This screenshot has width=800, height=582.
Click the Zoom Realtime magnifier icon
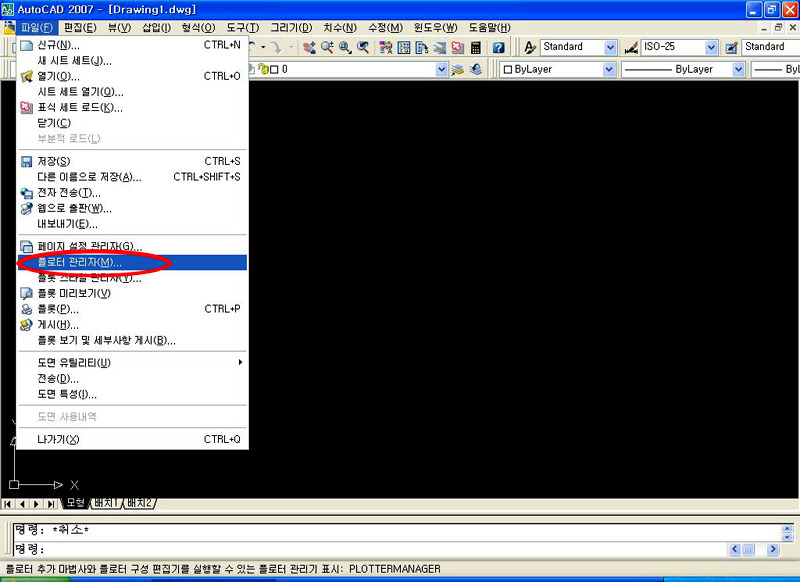327,47
